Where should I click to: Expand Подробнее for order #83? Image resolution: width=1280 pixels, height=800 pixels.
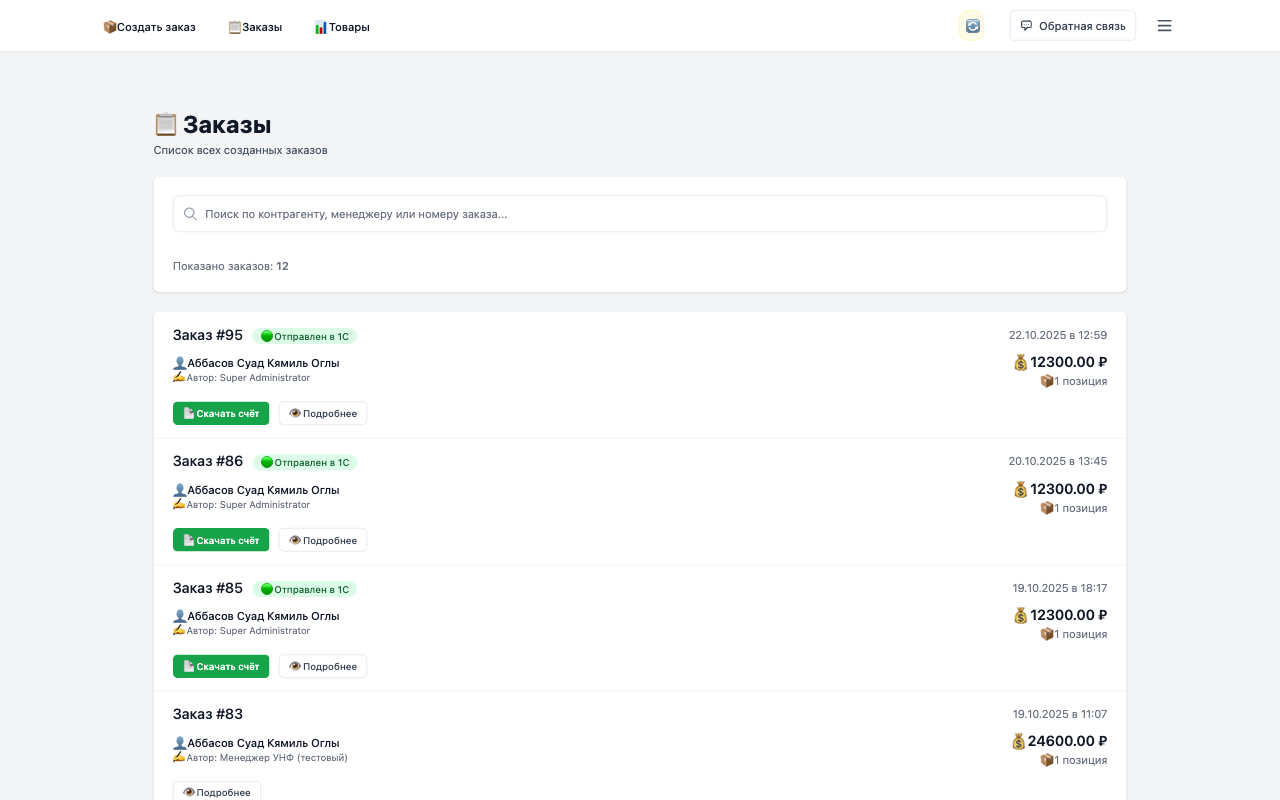217,792
